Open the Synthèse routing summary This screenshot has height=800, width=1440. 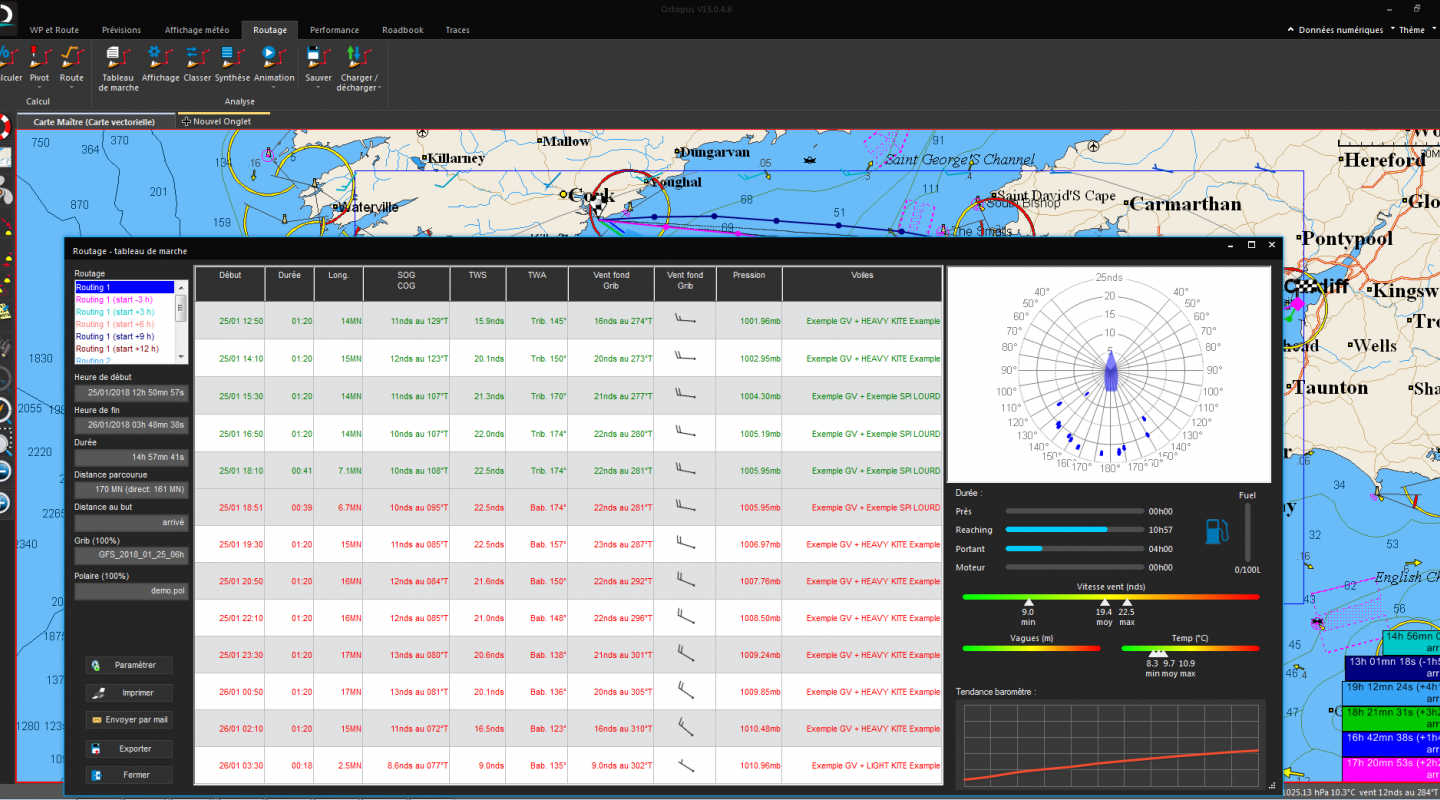pos(232,62)
